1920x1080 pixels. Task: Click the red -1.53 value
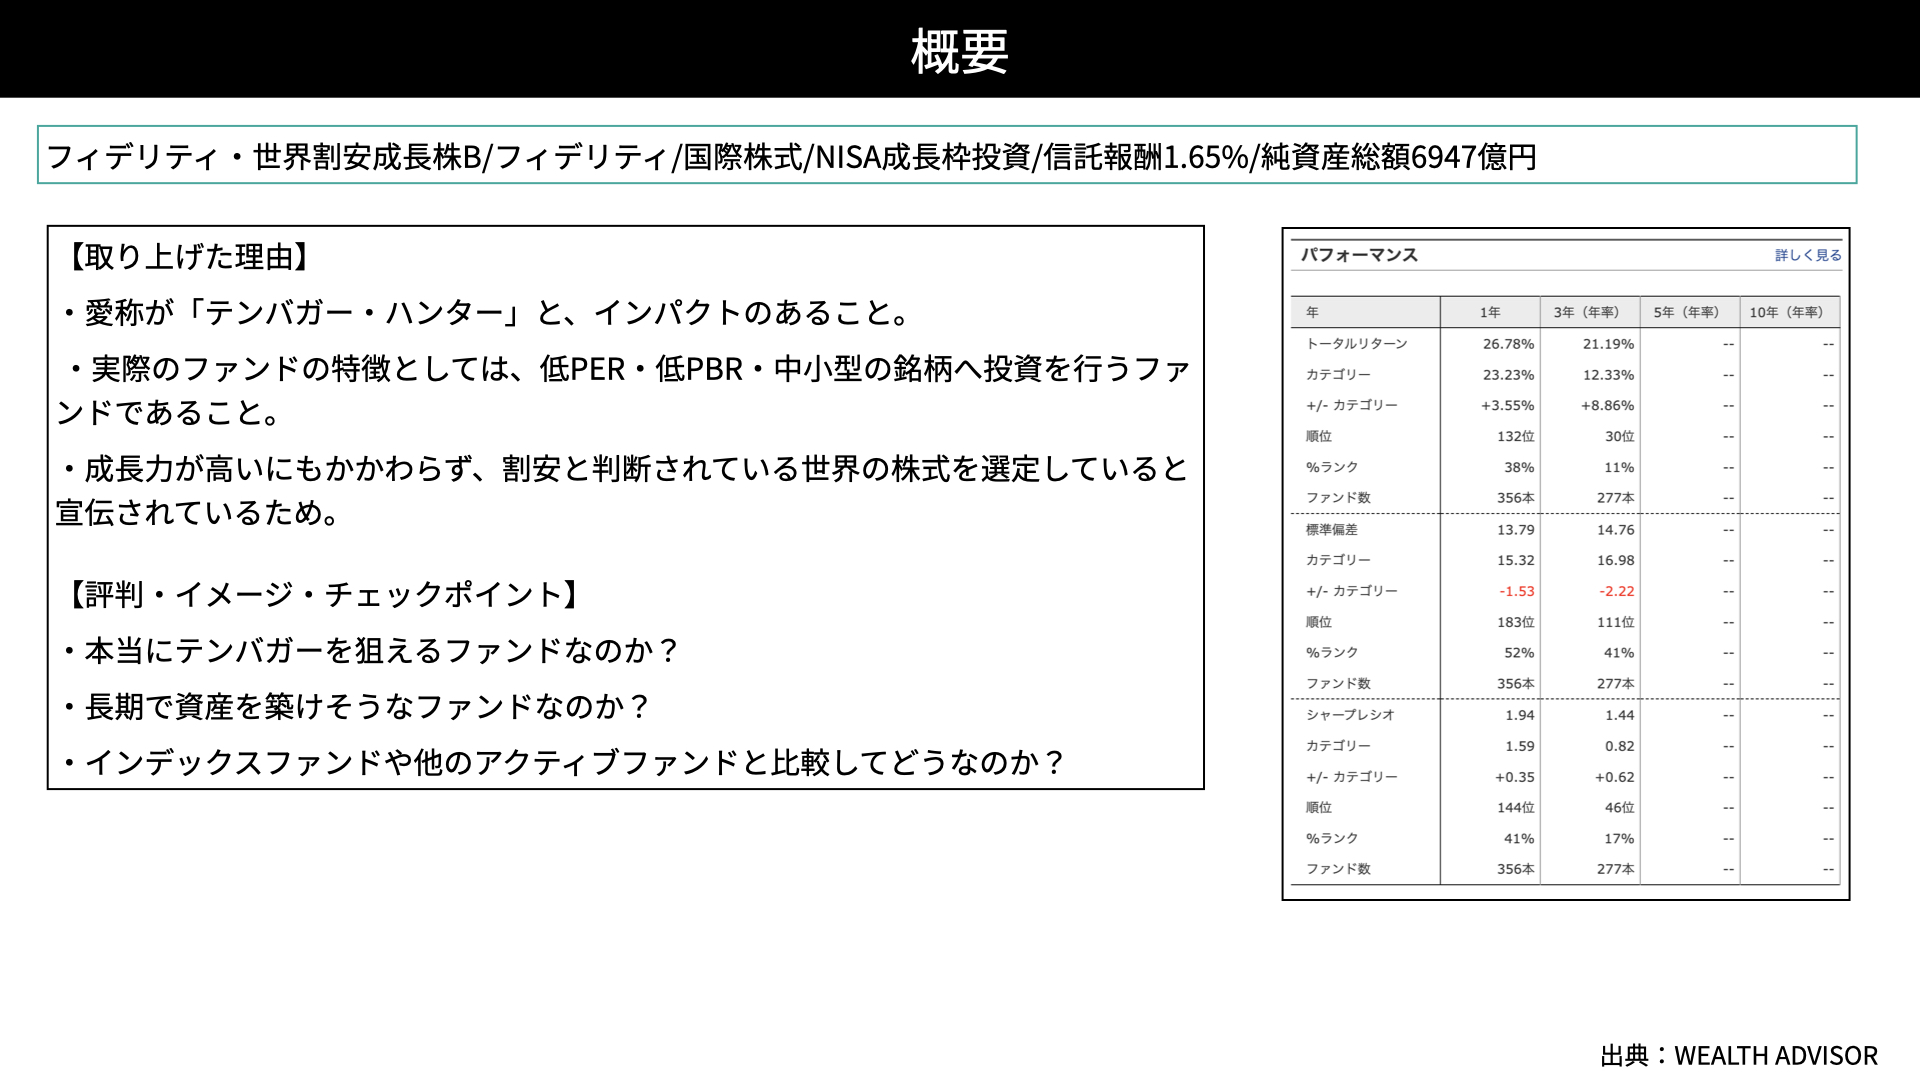pyautogui.click(x=1517, y=592)
